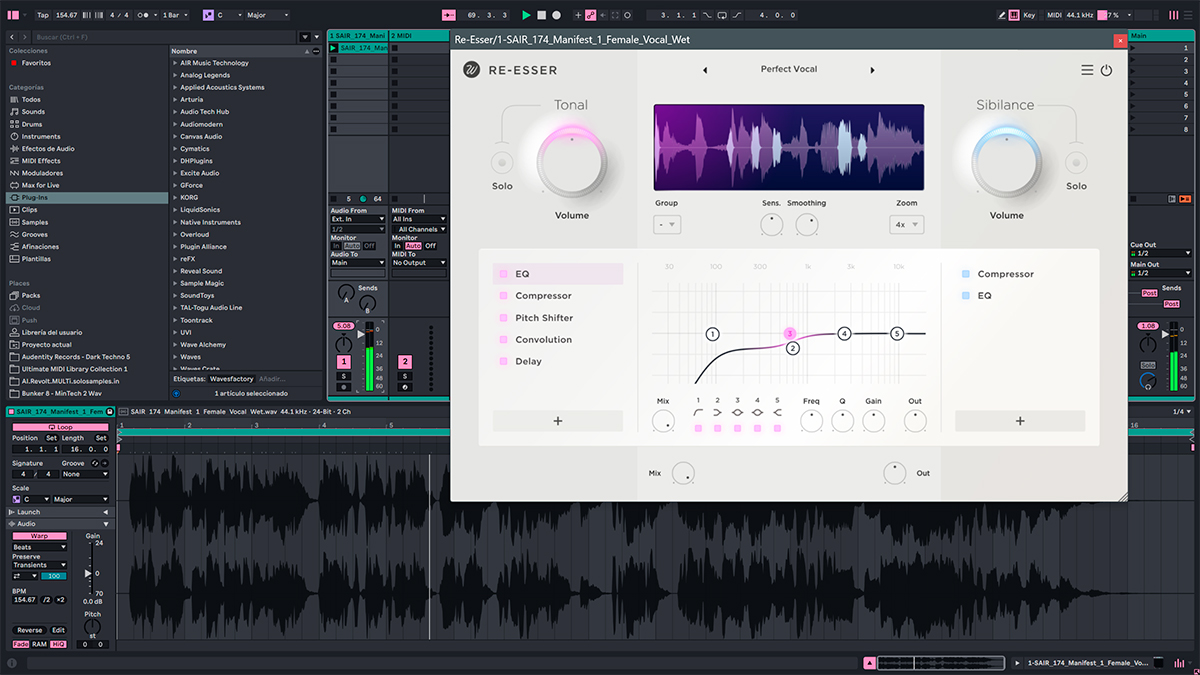1200x675 pixels.
Task: Toggle the Pitch Shifter module on/off square
Action: (502, 318)
